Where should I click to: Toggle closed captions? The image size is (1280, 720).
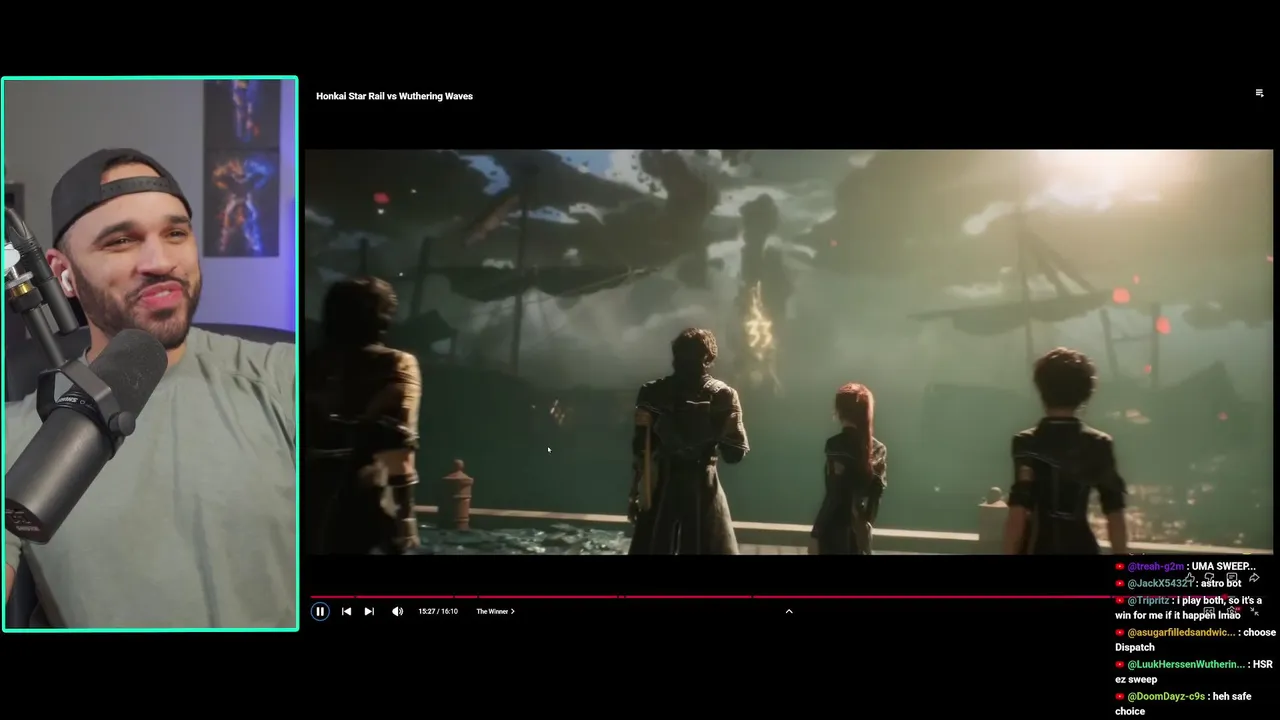1208,611
